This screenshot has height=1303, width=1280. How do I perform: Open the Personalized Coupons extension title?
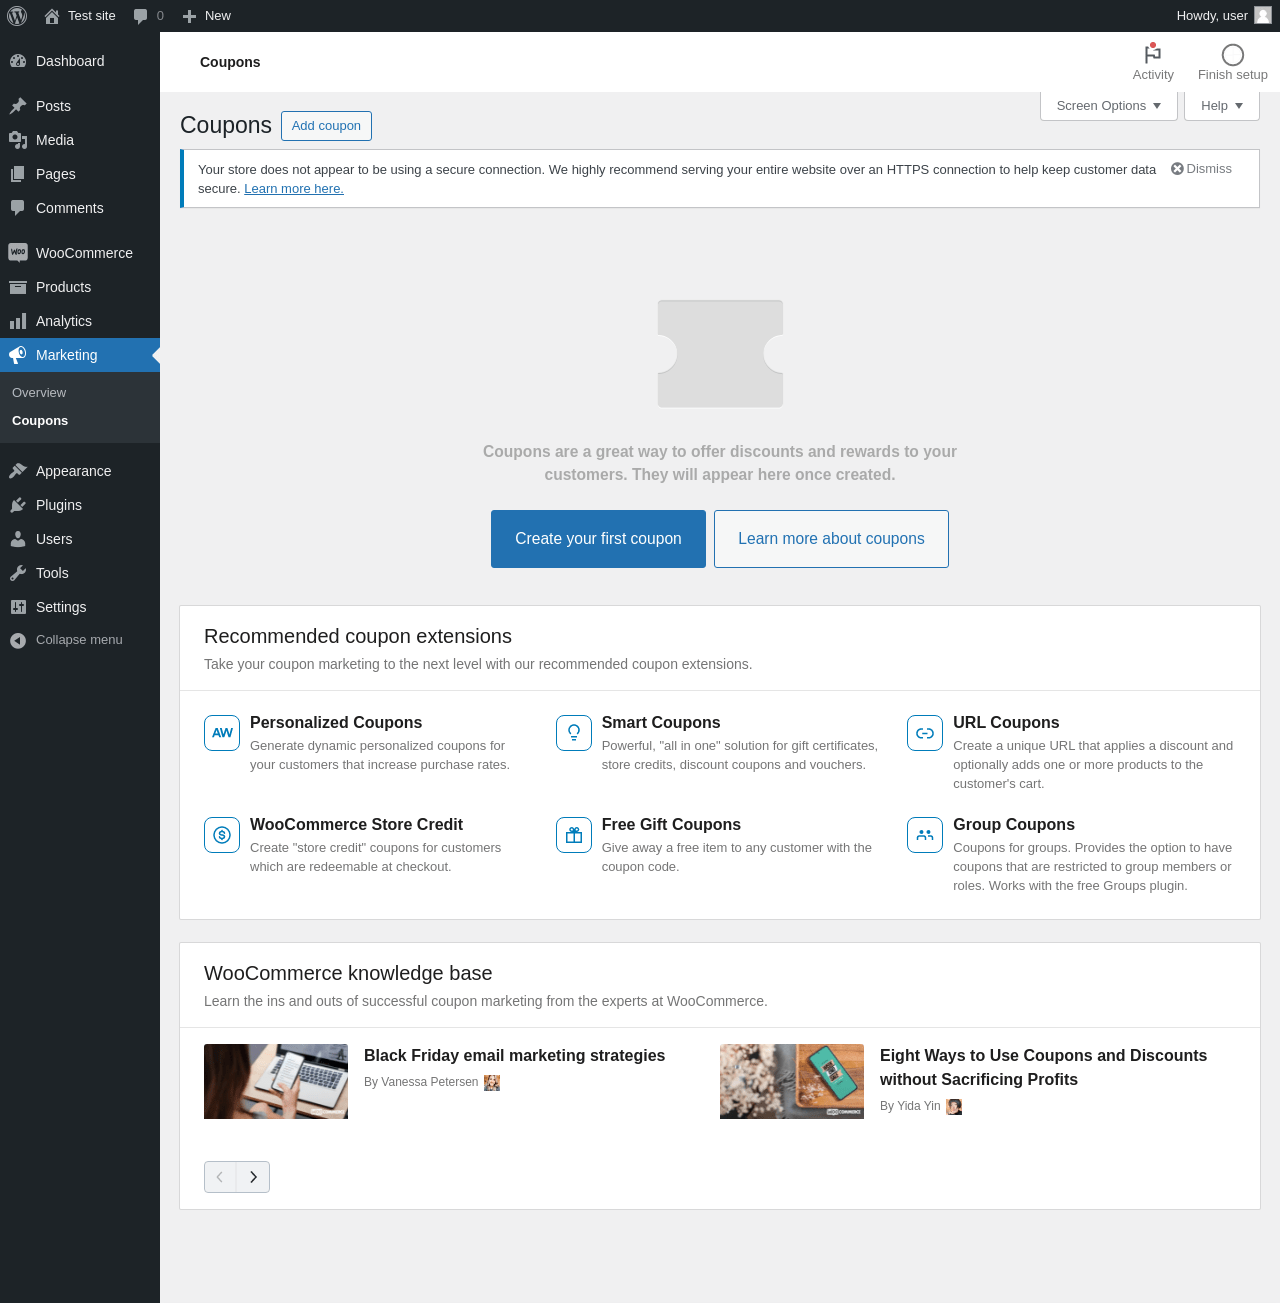pyautogui.click(x=336, y=723)
